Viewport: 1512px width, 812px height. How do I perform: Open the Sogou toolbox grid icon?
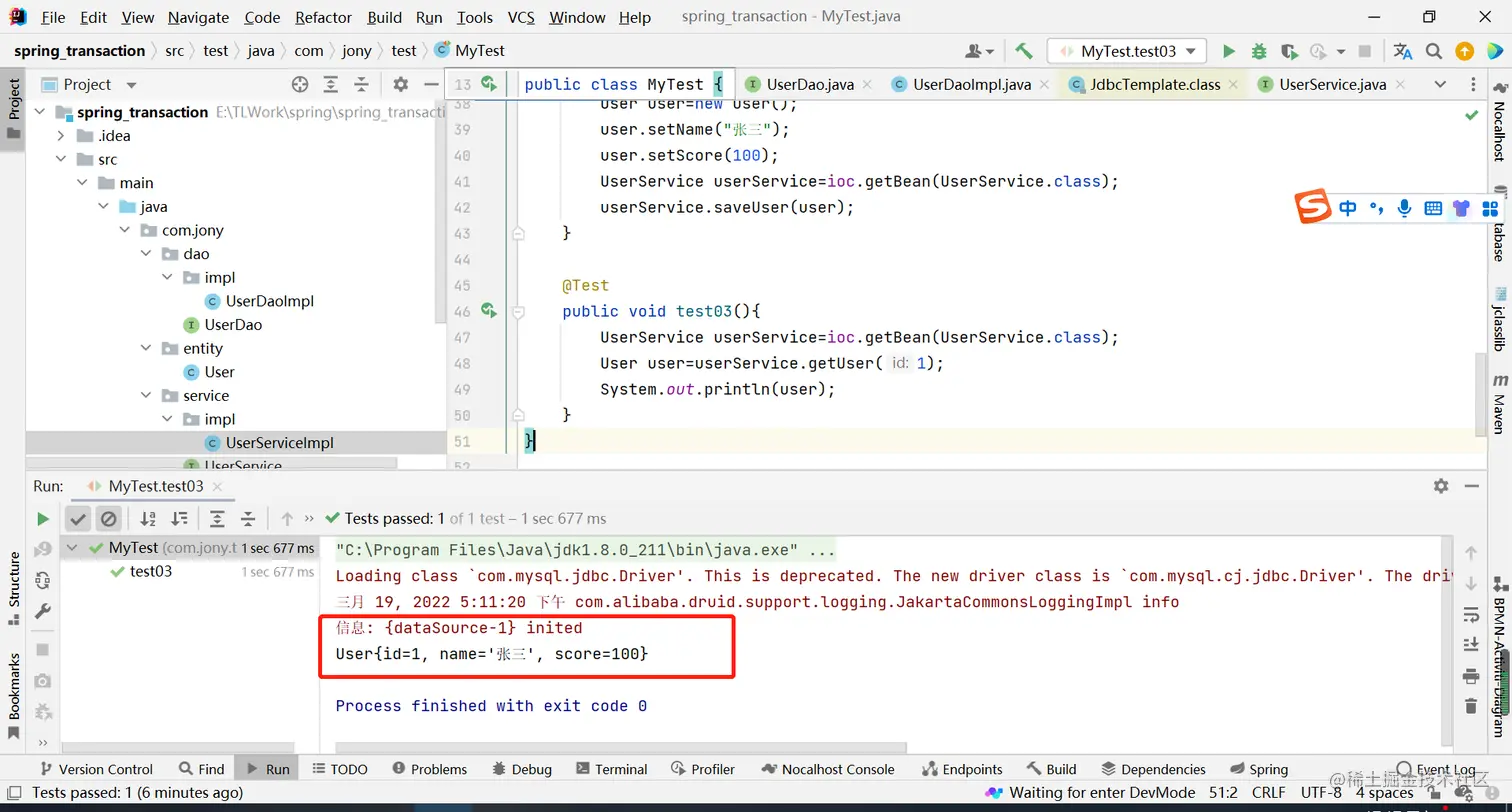pyautogui.click(x=1490, y=208)
